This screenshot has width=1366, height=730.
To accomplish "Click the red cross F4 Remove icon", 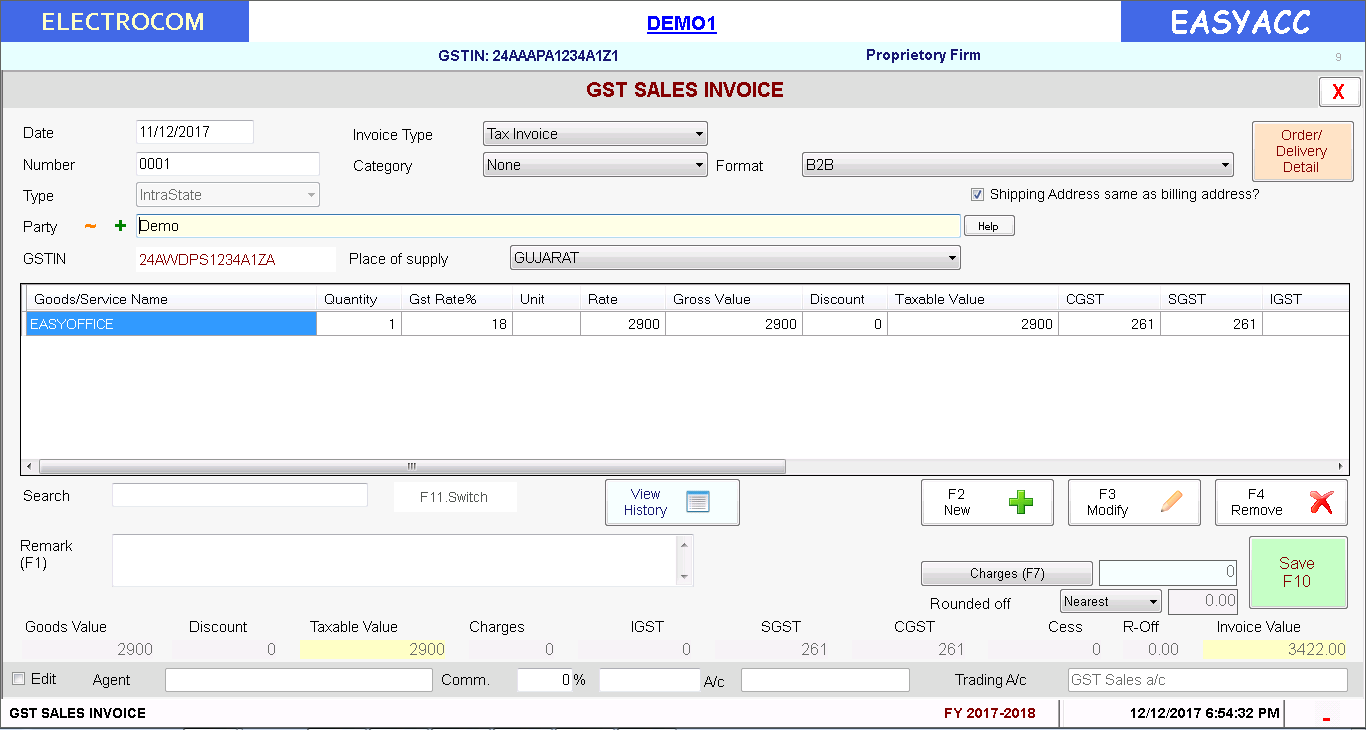I will click(1321, 502).
